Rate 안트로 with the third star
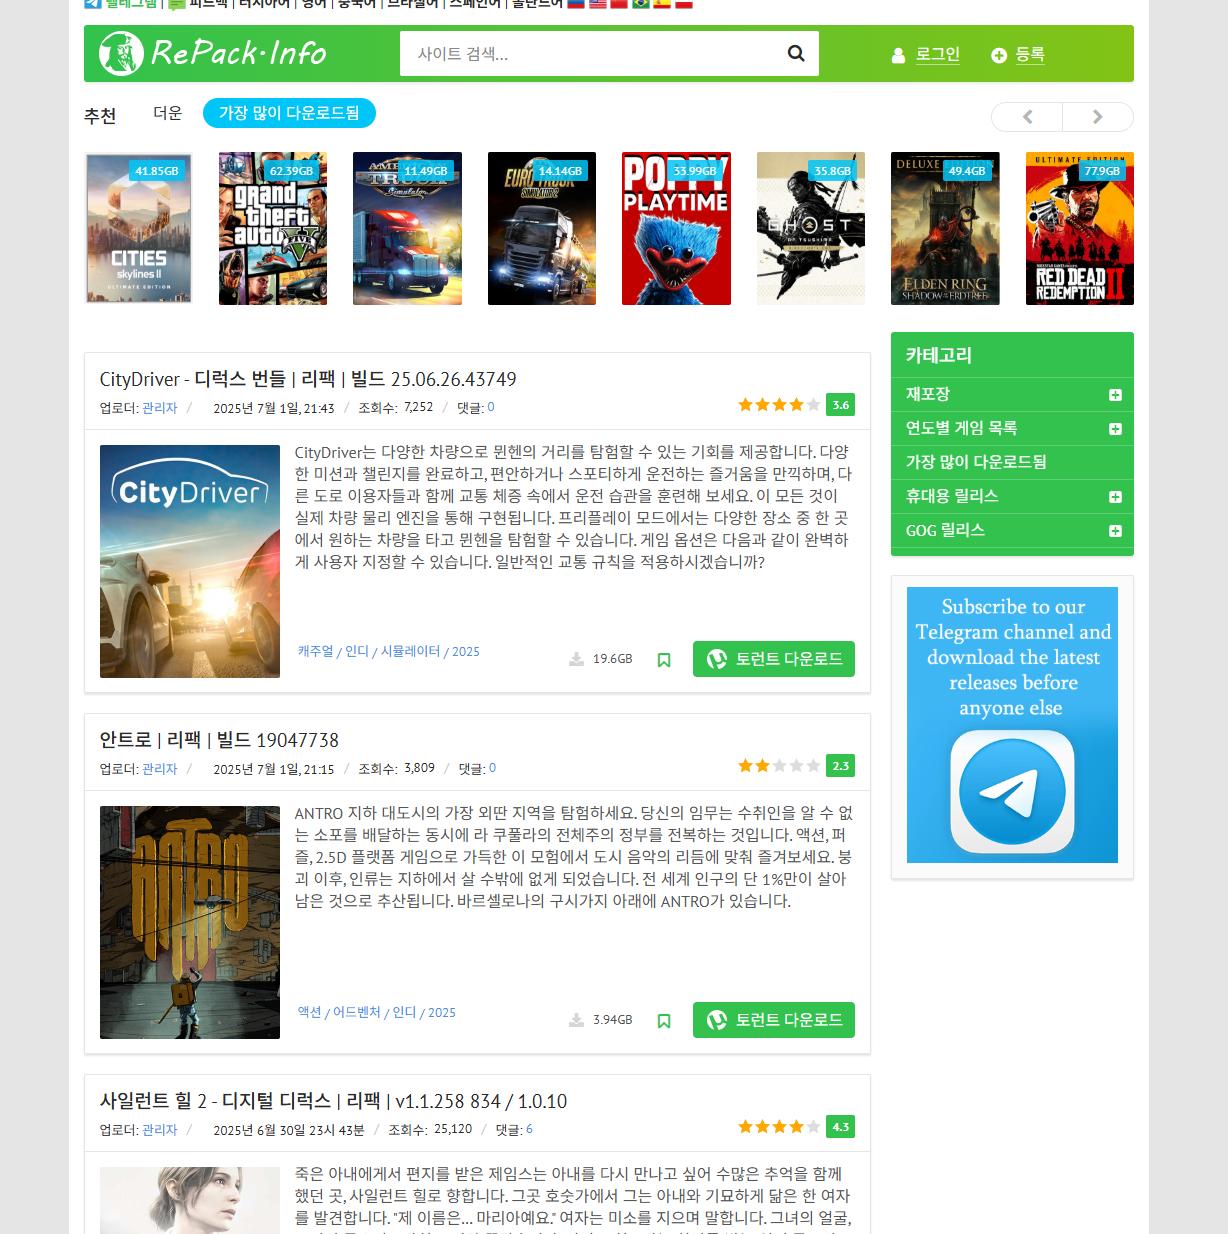The height and width of the screenshot is (1234, 1228). (779, 766)
